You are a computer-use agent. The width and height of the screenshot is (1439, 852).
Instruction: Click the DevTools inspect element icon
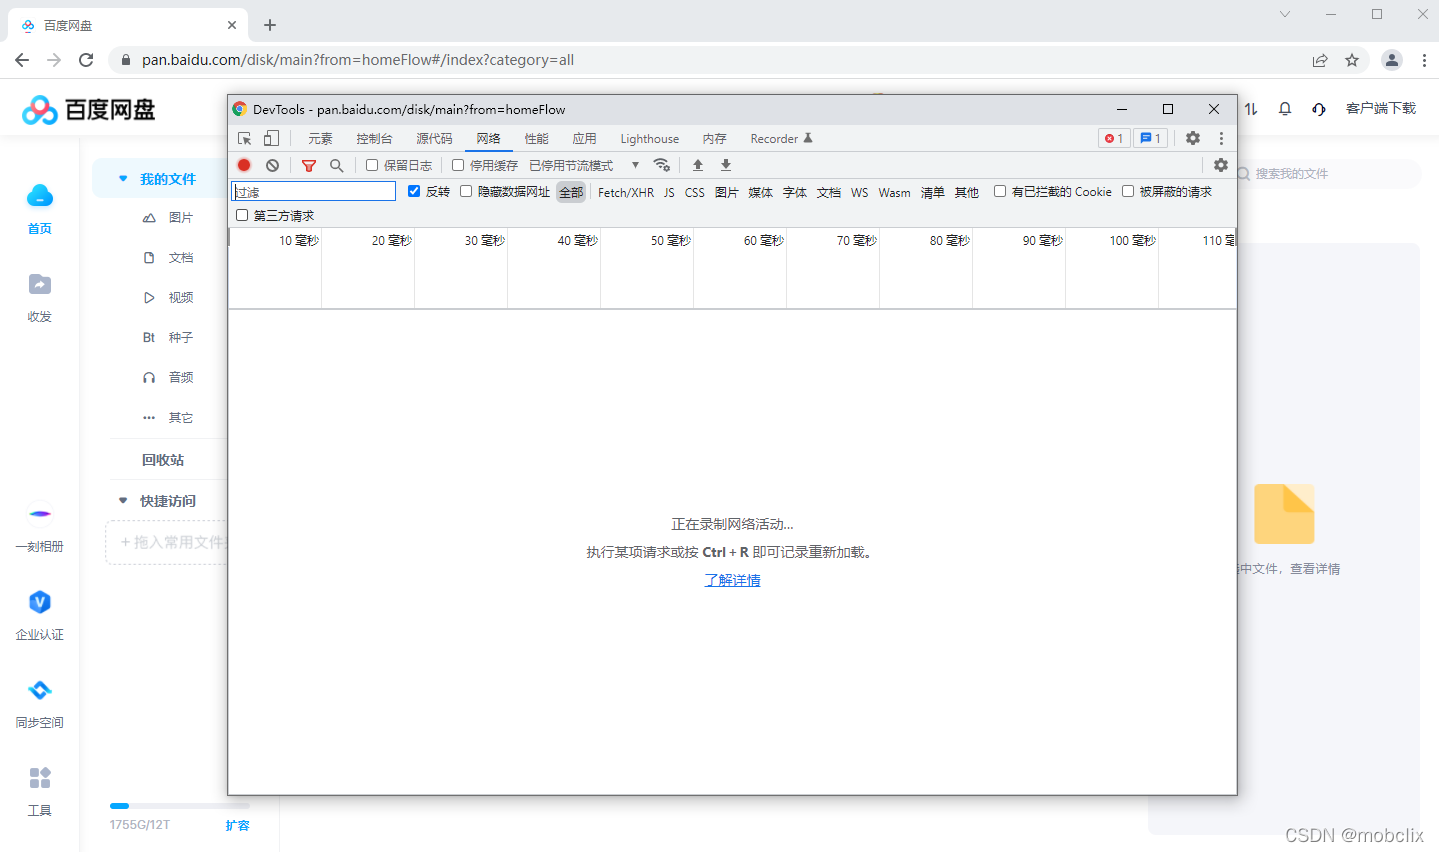tap(245, 138)
